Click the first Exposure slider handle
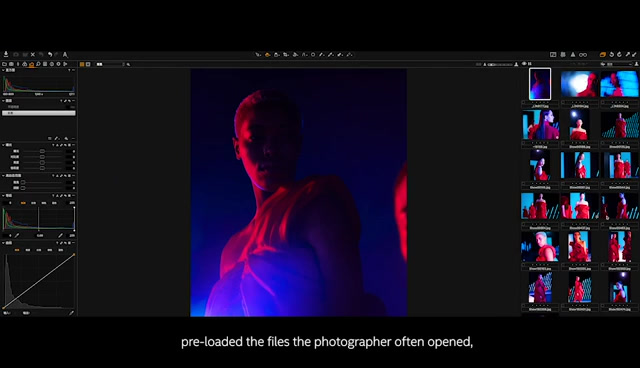Image resolution: width=640 pixels, height=368 pixels. pyautogui.click(x=42, y=151)
